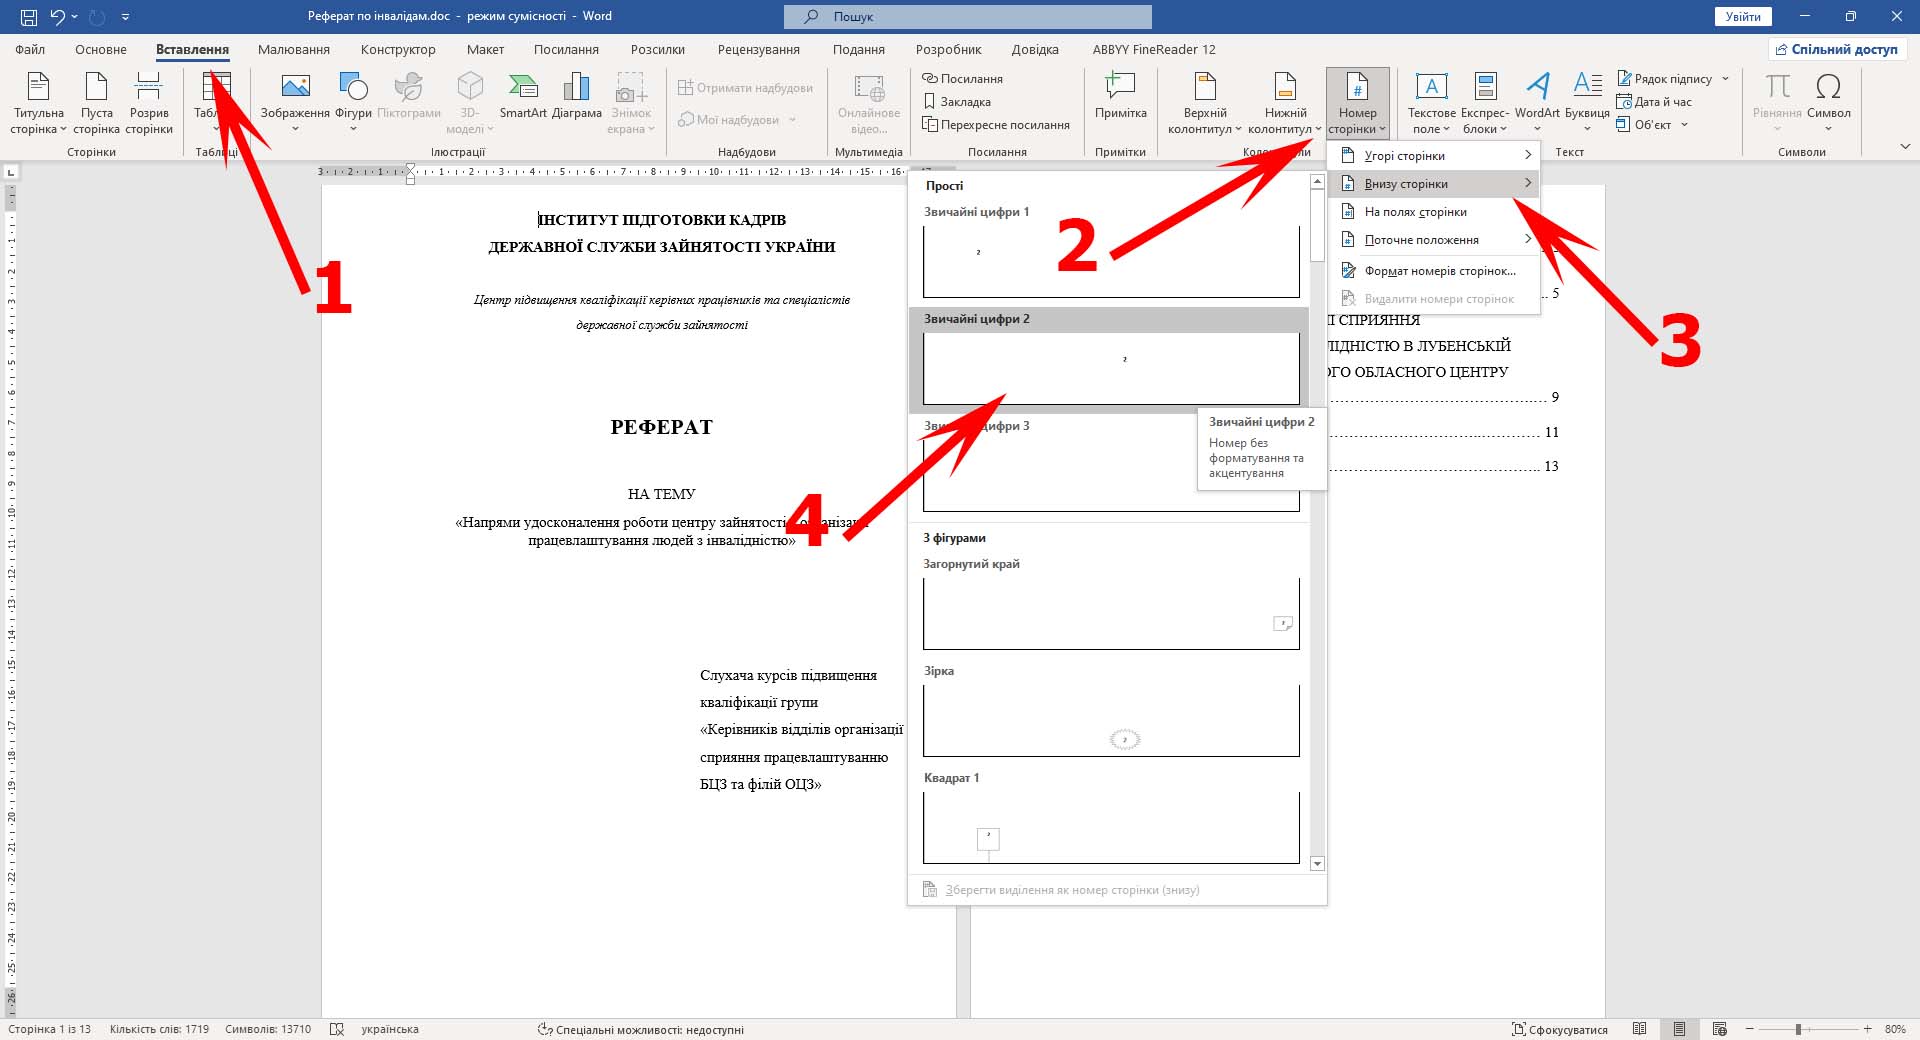Image resolution: width=1920 pixels, height=1040 pixels.
Task: Switch to the Макет tab
Action: click(x=485, y=49)
